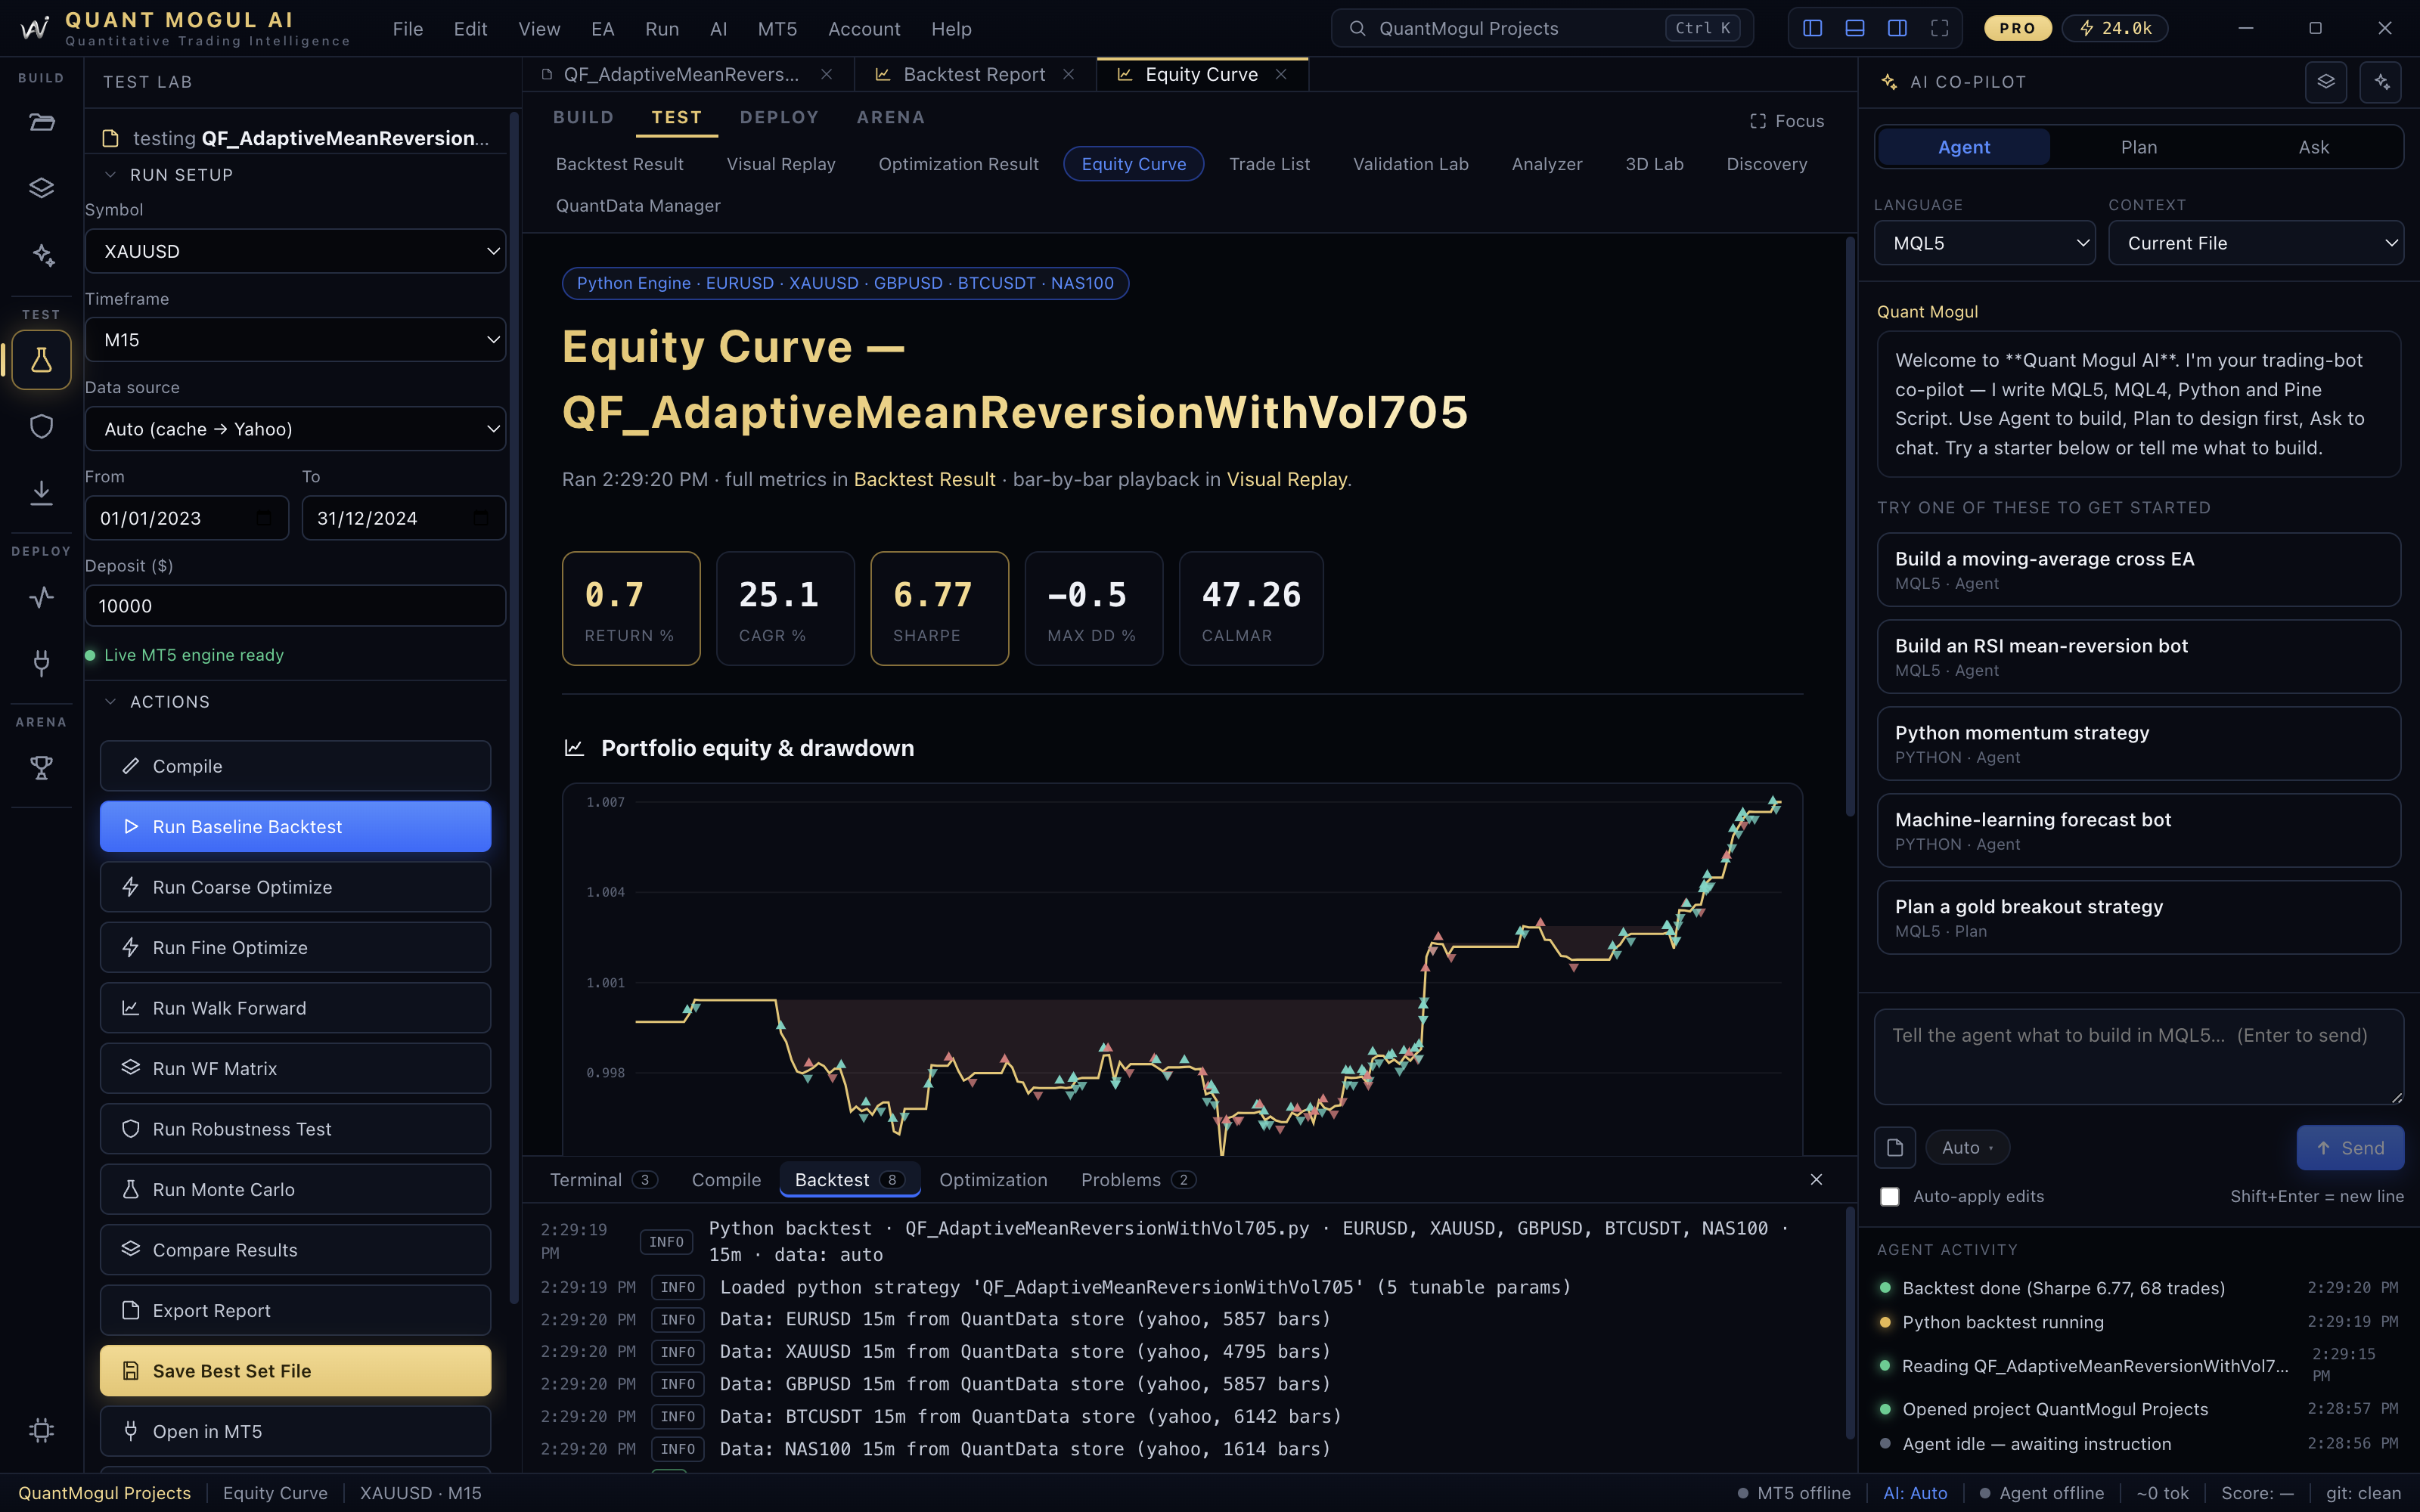
Task: Click the plug icon under Deploy sidebar
Action: tap(41, 663)
